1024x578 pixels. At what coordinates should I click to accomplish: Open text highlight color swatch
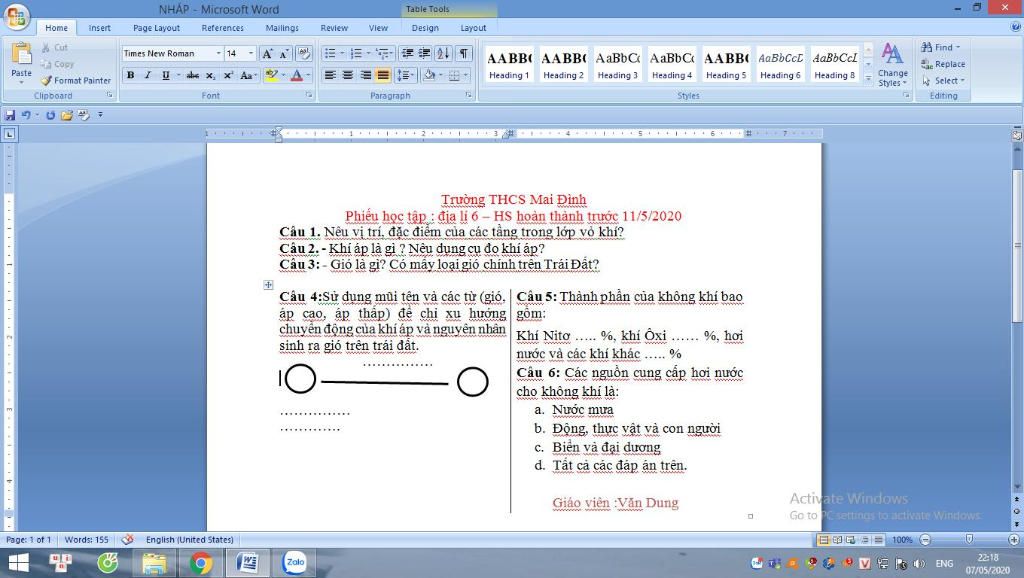tap(272, 76)
